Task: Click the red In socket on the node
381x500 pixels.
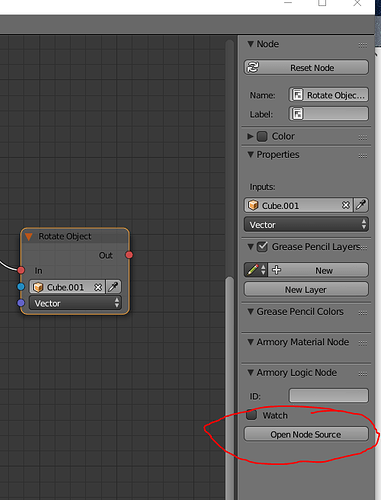Action: pos(21,270)
